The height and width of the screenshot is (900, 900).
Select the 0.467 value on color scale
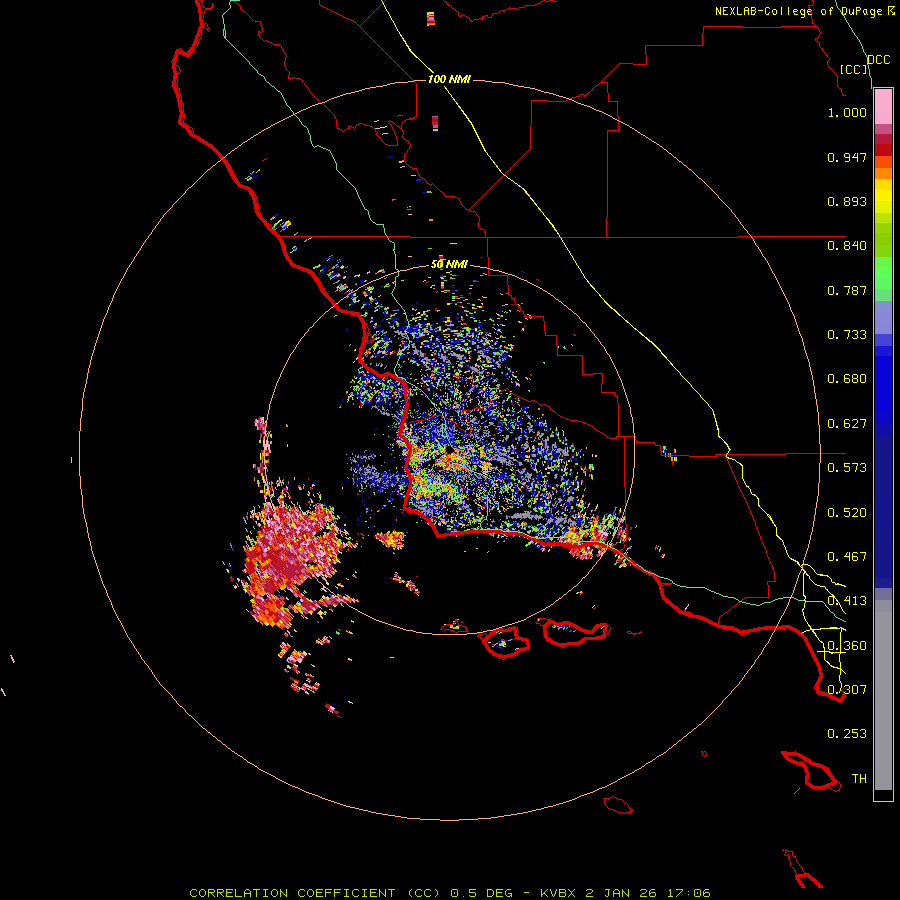[x=847, y=557]
